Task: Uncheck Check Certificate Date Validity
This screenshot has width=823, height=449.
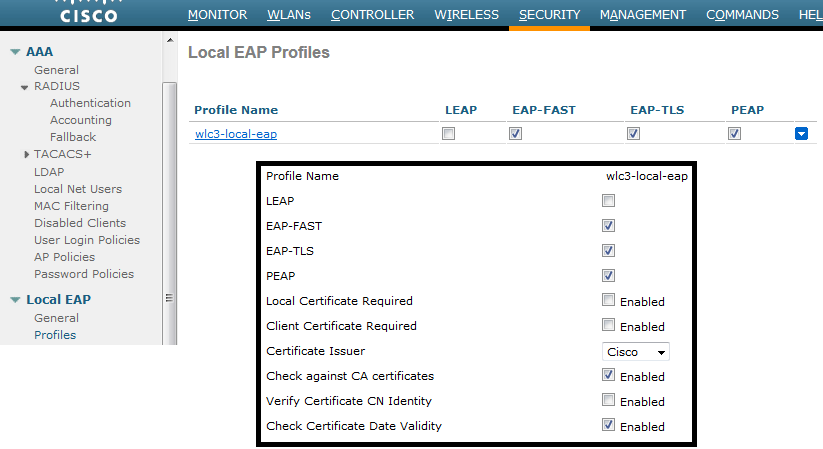Action: pyautogui.click(x=608, y=425)
